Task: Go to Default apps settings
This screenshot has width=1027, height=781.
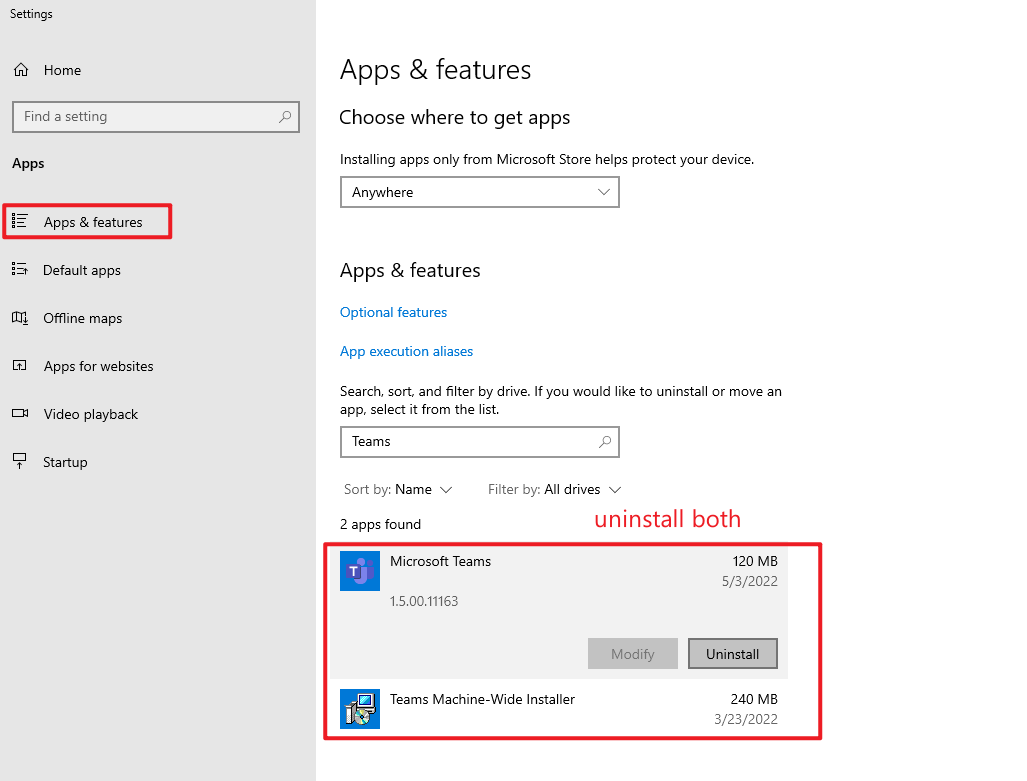Action: click(82, 270)
